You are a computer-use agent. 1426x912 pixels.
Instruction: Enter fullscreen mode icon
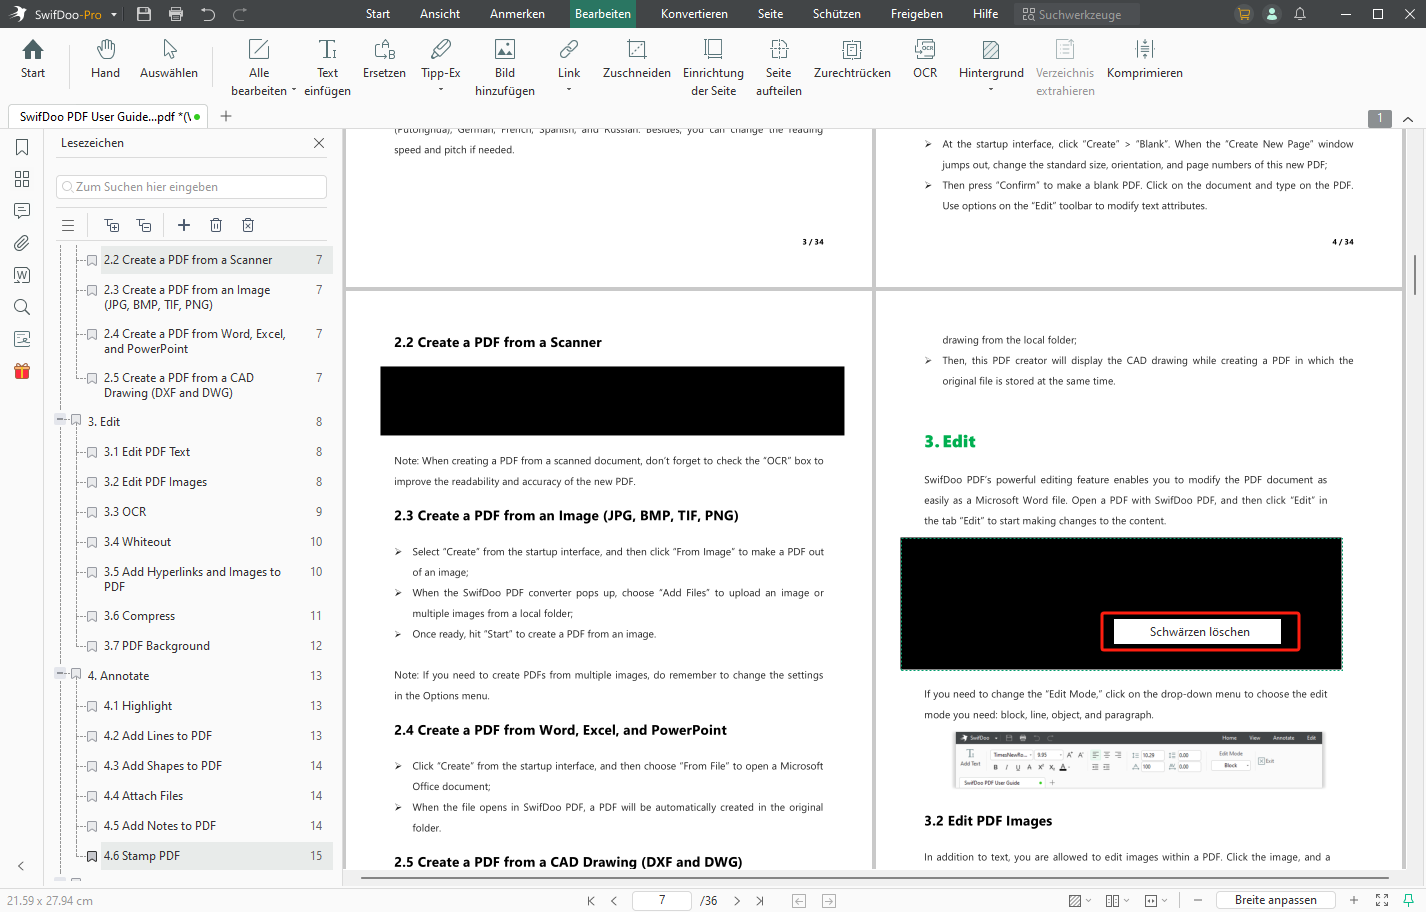point(1382,900)
